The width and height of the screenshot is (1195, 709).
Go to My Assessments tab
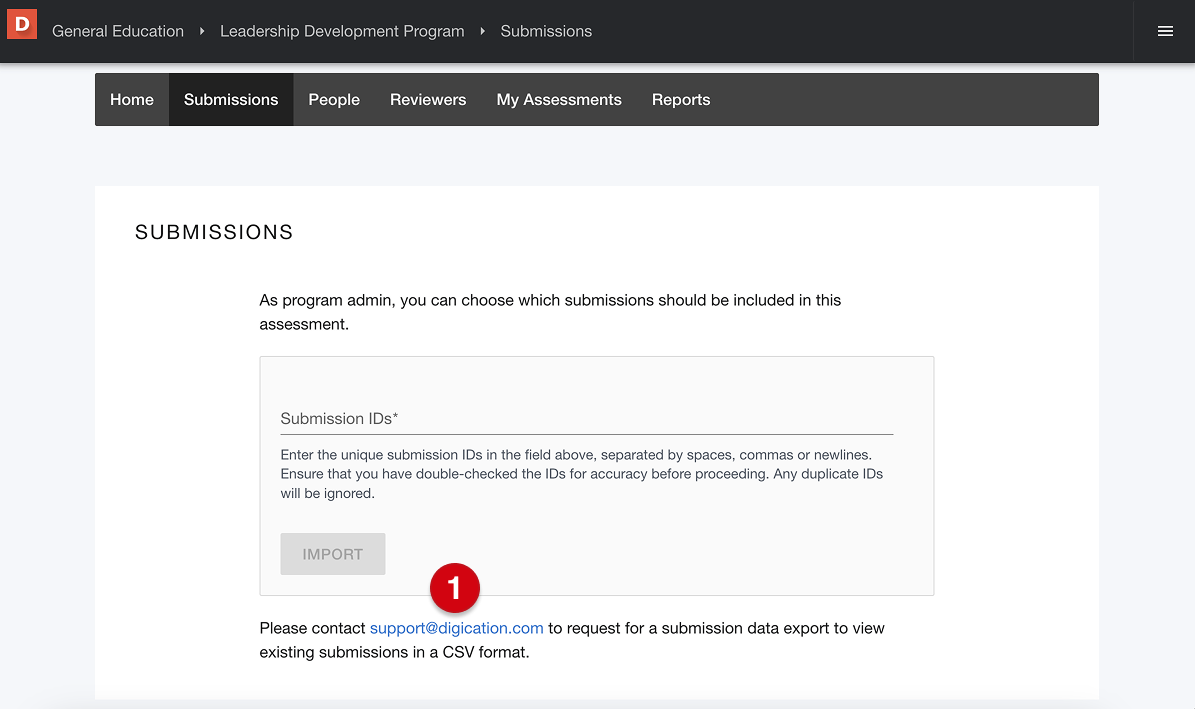click(x=559, y=100)
